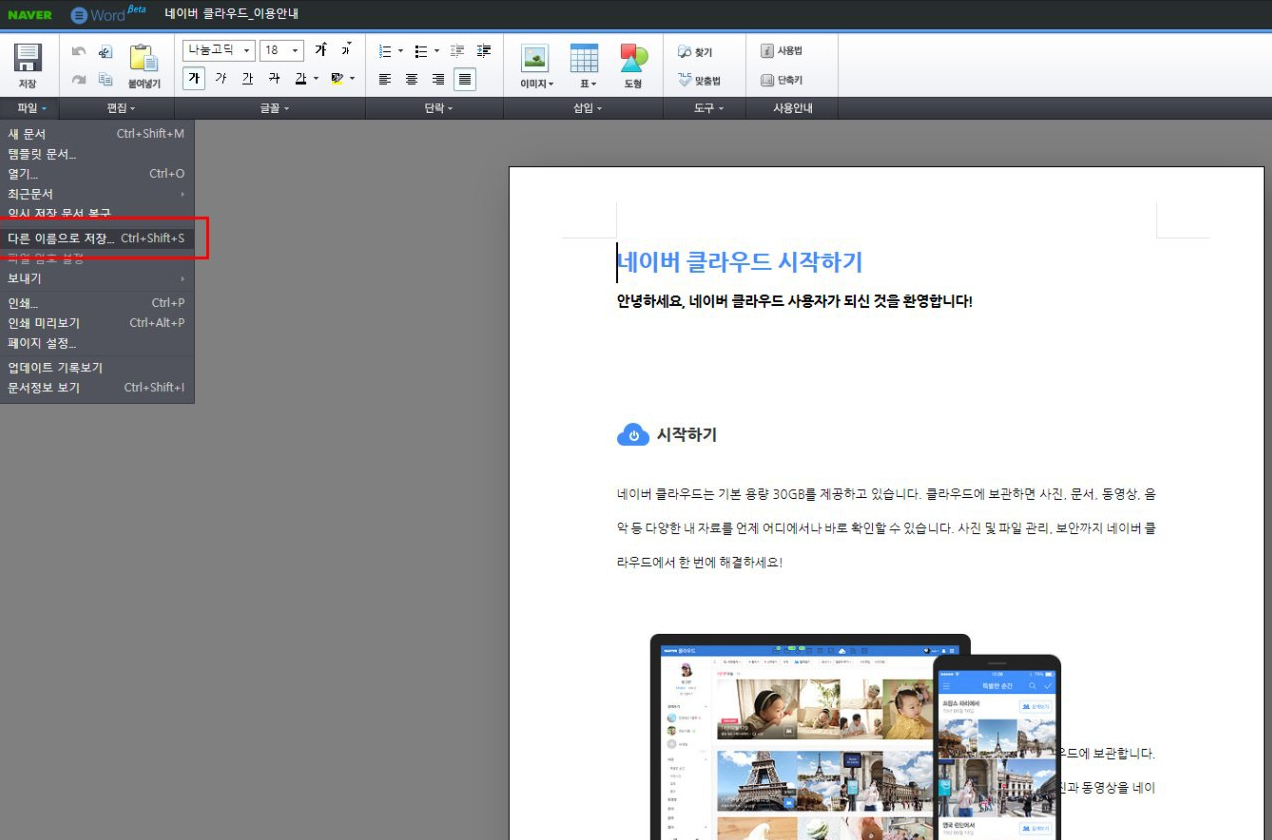Screen dimensions: 1272x840
Task: Open keyboard shortcuts (단축키) help
Action: [x=781, y=80]
